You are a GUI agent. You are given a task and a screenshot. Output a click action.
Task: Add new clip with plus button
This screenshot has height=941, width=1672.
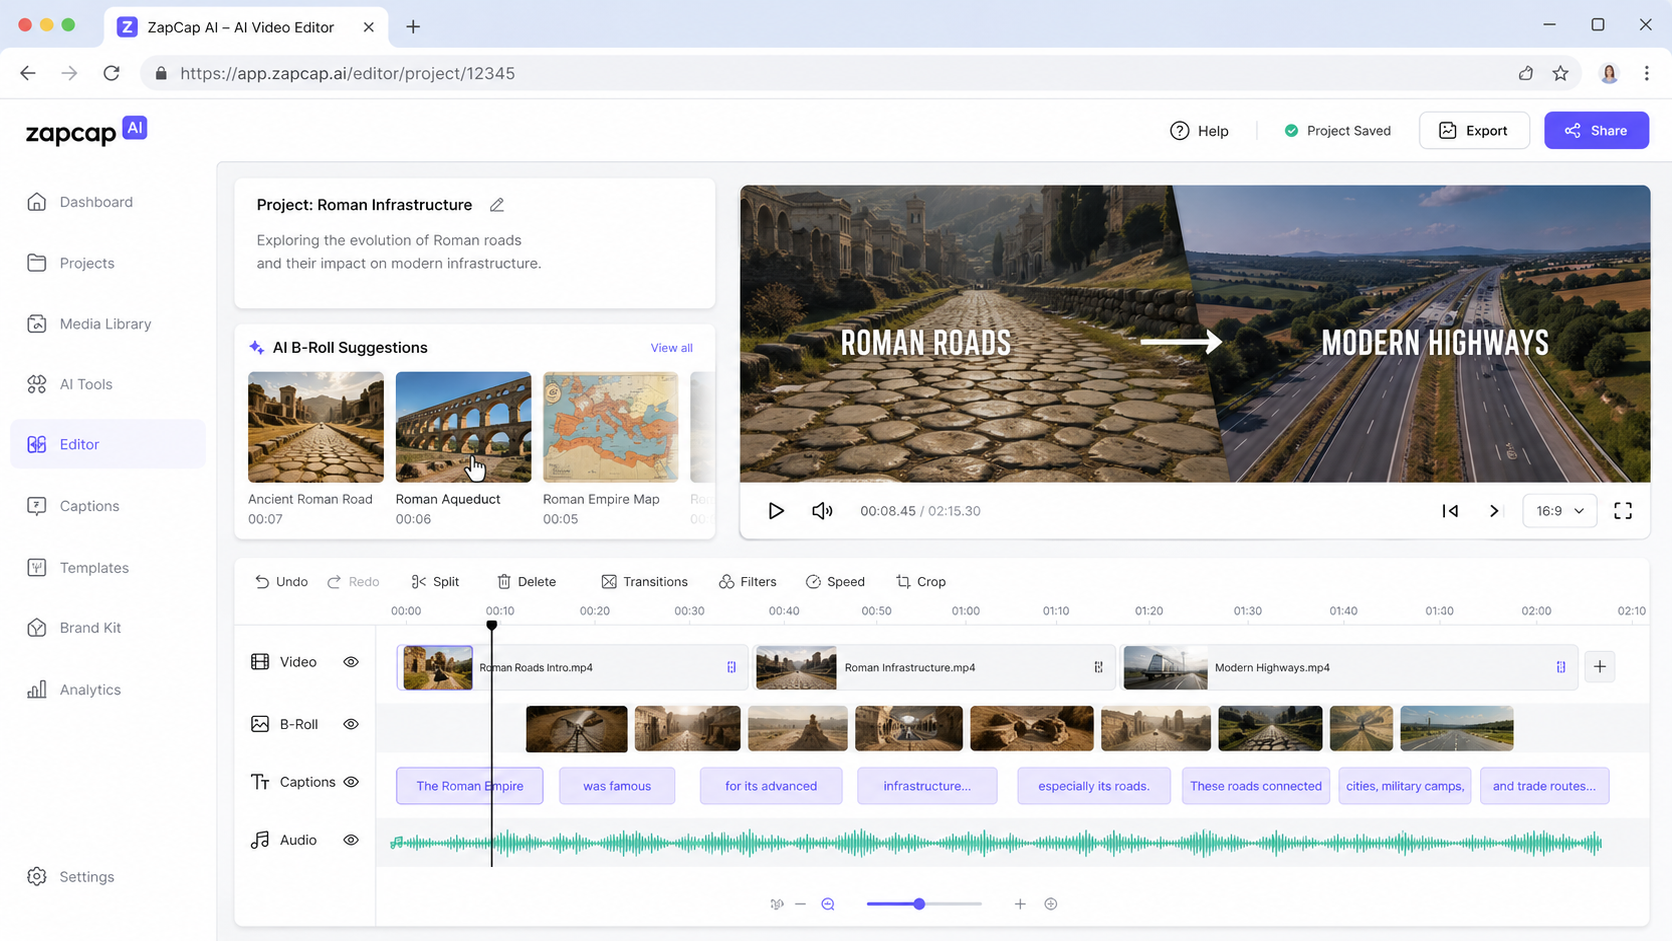tap(1600, 667)
